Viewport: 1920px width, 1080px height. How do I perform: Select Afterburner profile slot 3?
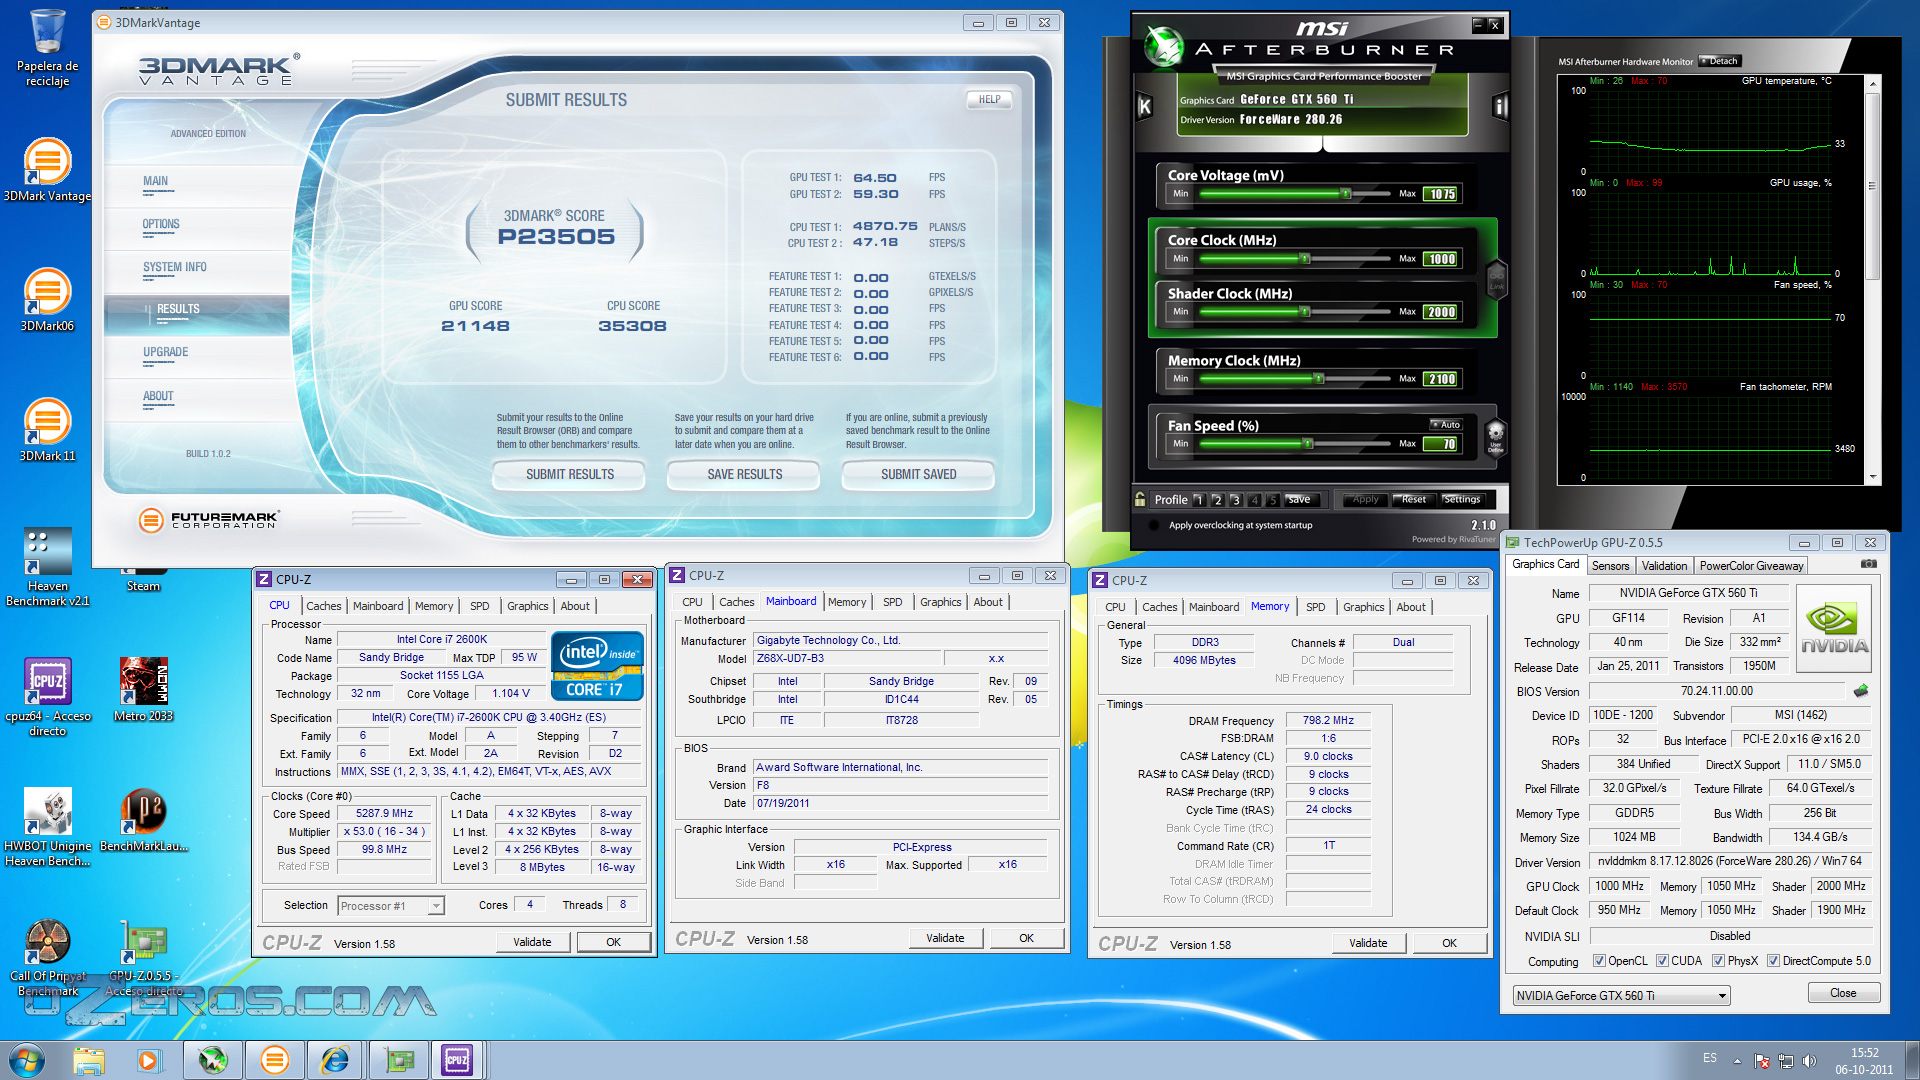1236,499
